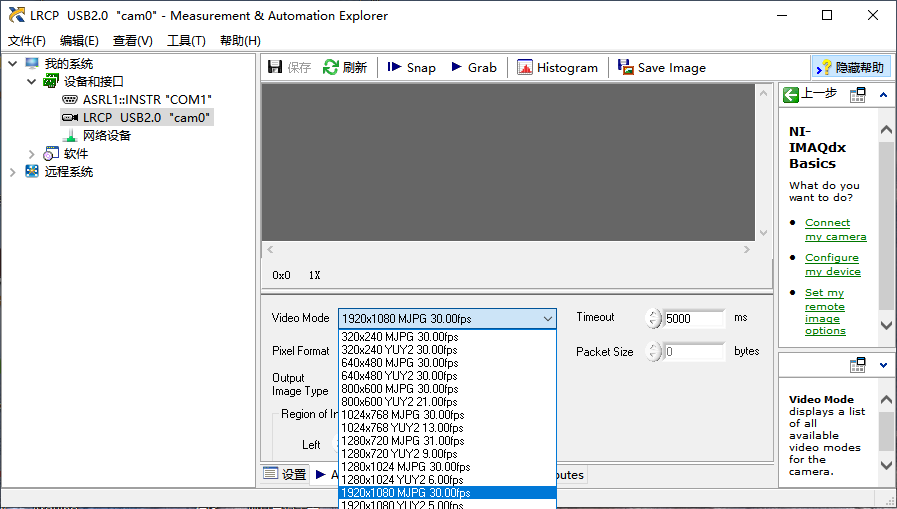The height and width of the screenshot is (509, 897).
Task: Switch to the 设置 tab
Action: (285, 474)
